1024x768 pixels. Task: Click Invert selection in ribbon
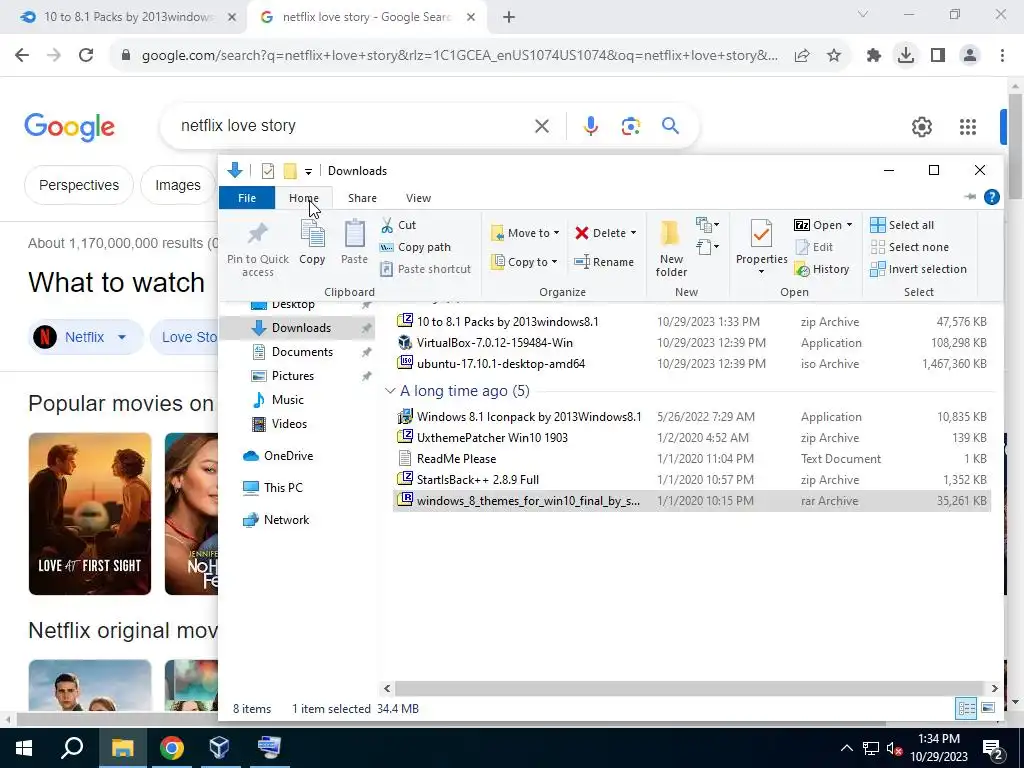click(x=918, y=269)
